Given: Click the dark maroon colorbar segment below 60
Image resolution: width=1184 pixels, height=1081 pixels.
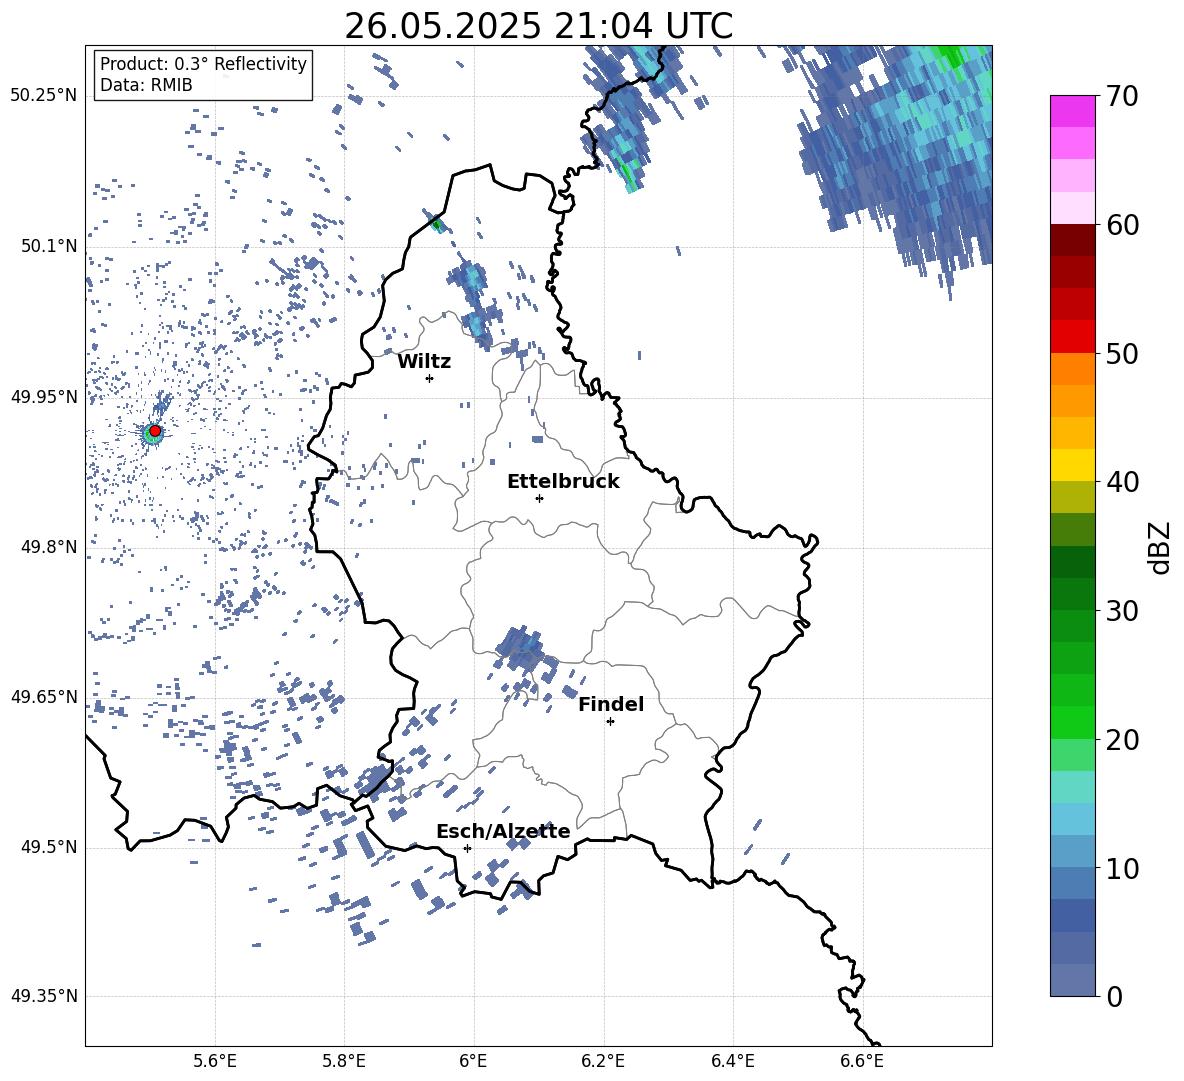Looking at the screenshot, I should tap(1072, 240).
